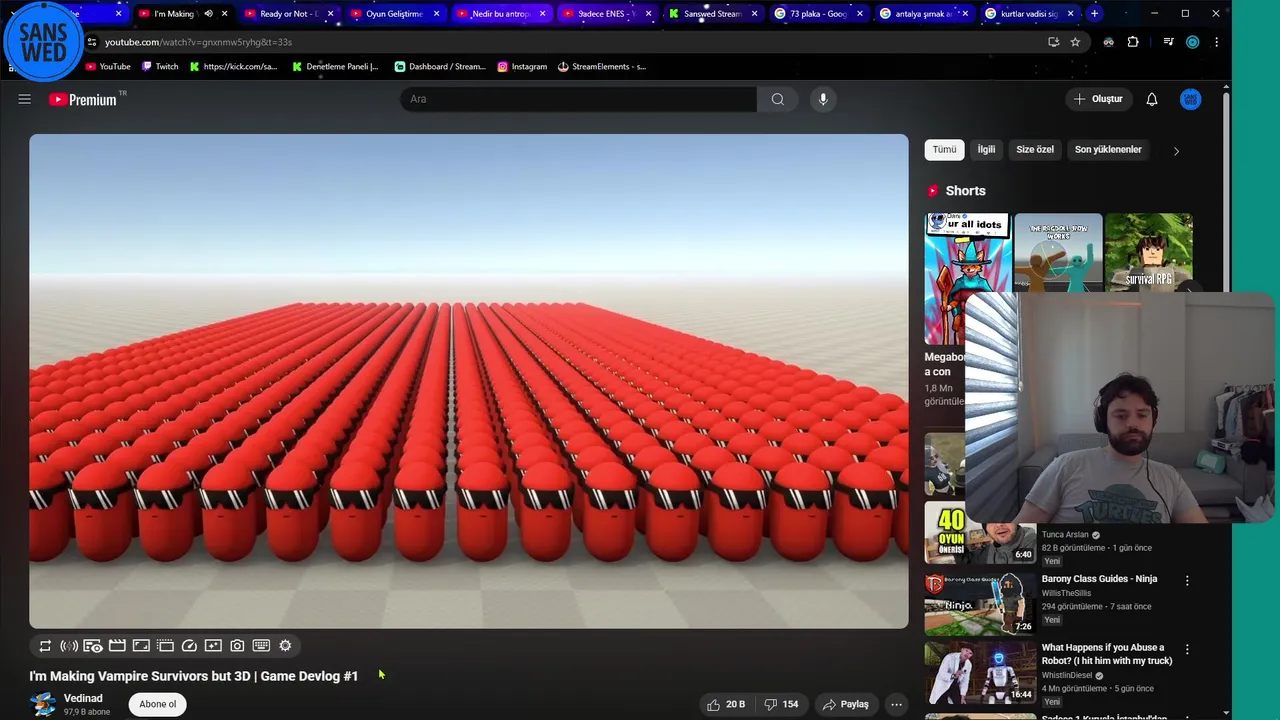Click the page vertical scrollbar
Image resolution: width=1280 pixels, height=720 pixels.
click(x=1226, y=400)
